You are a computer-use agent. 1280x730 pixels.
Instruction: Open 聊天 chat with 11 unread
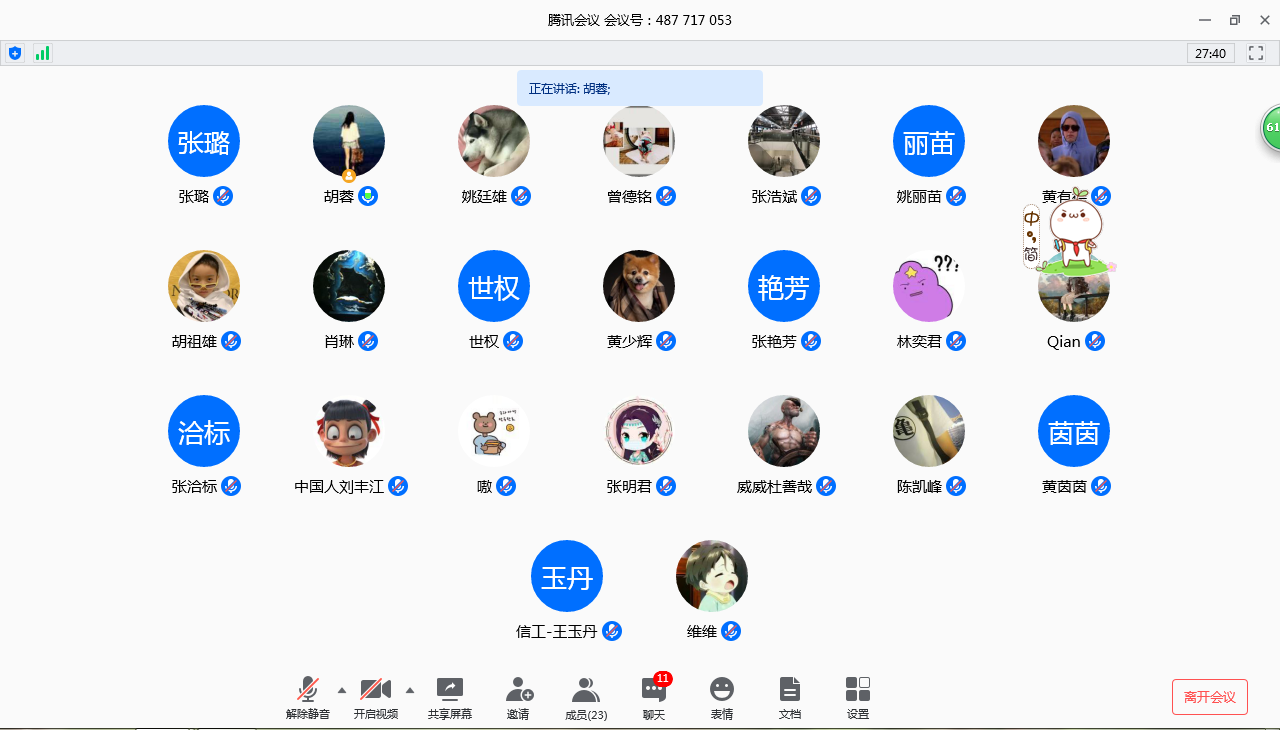[x=654, y=698]
